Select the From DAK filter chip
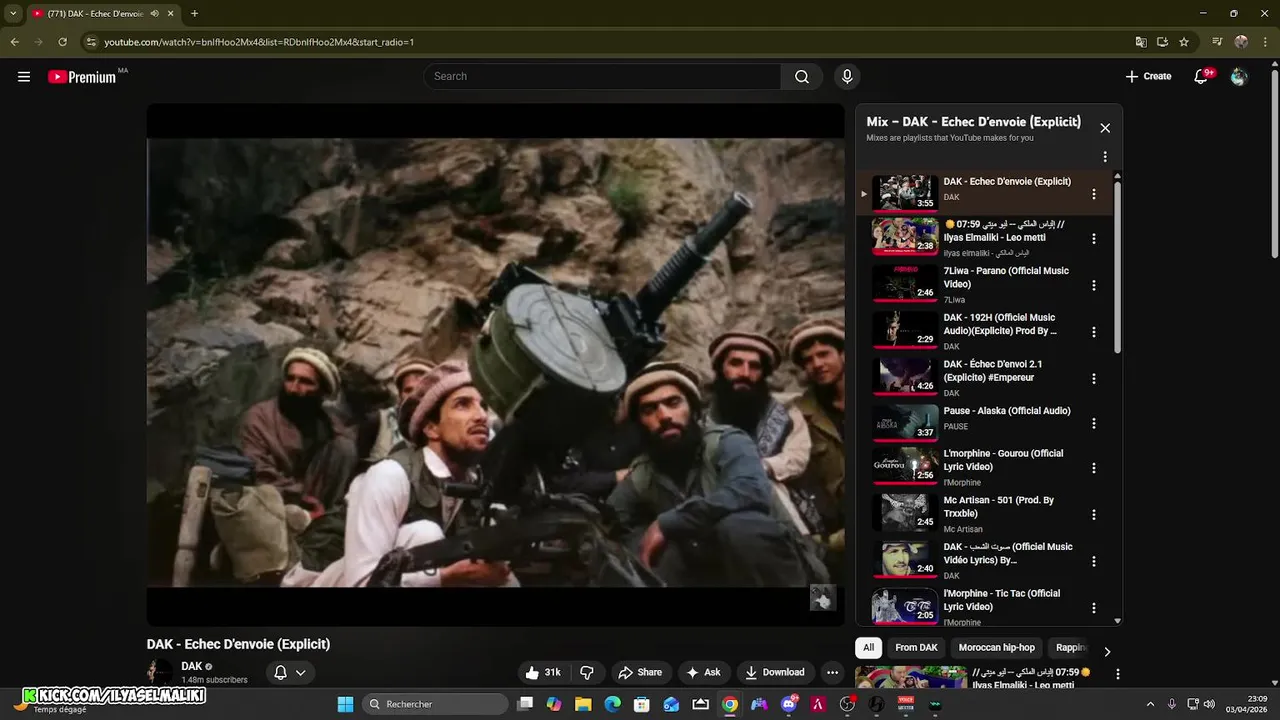Screen dimensions: 1280x720 [916, 647]
